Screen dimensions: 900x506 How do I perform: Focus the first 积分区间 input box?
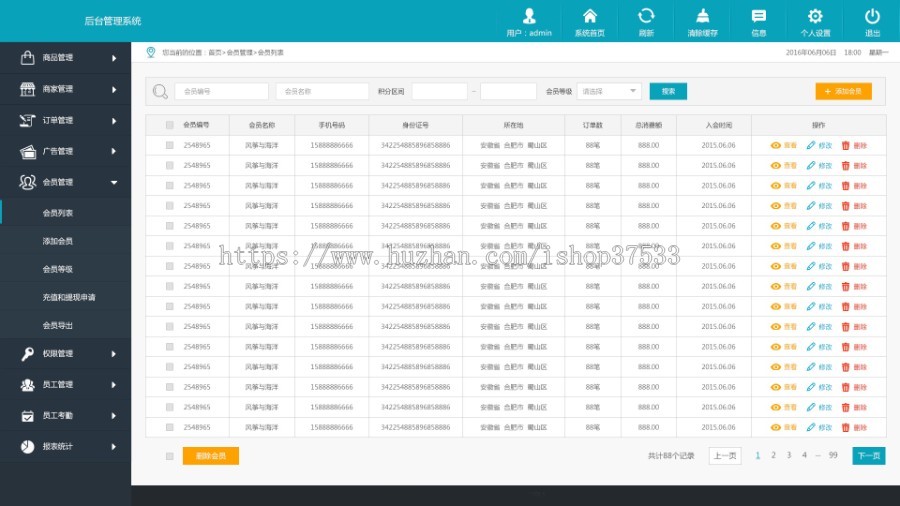439,91
